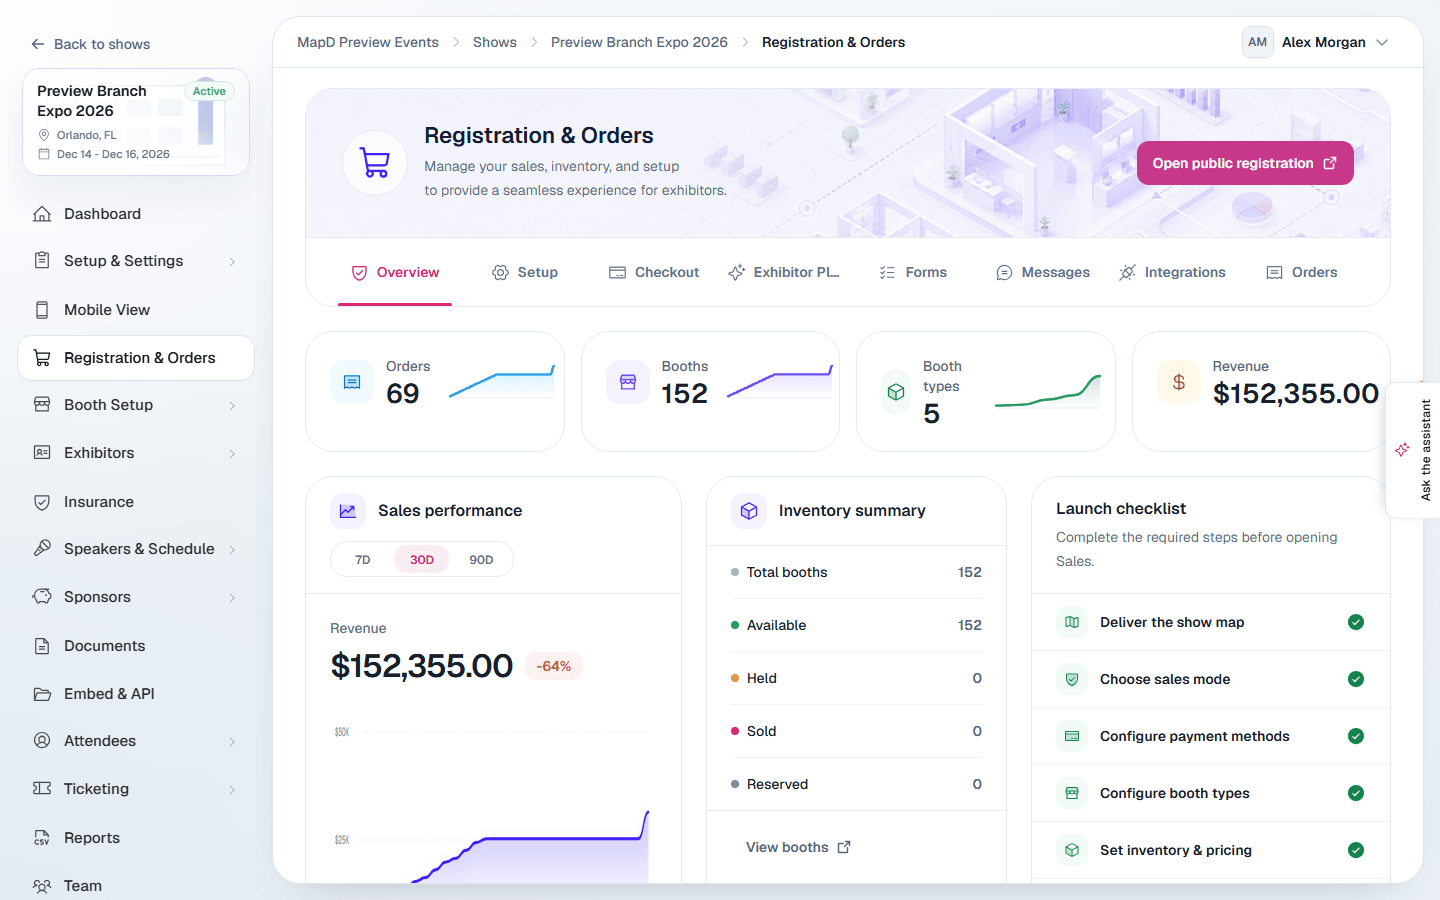Toggle the Deliver the show map checkmark
The width and height of the screenshot is (1440, 900).
[x=1356, y=622]
